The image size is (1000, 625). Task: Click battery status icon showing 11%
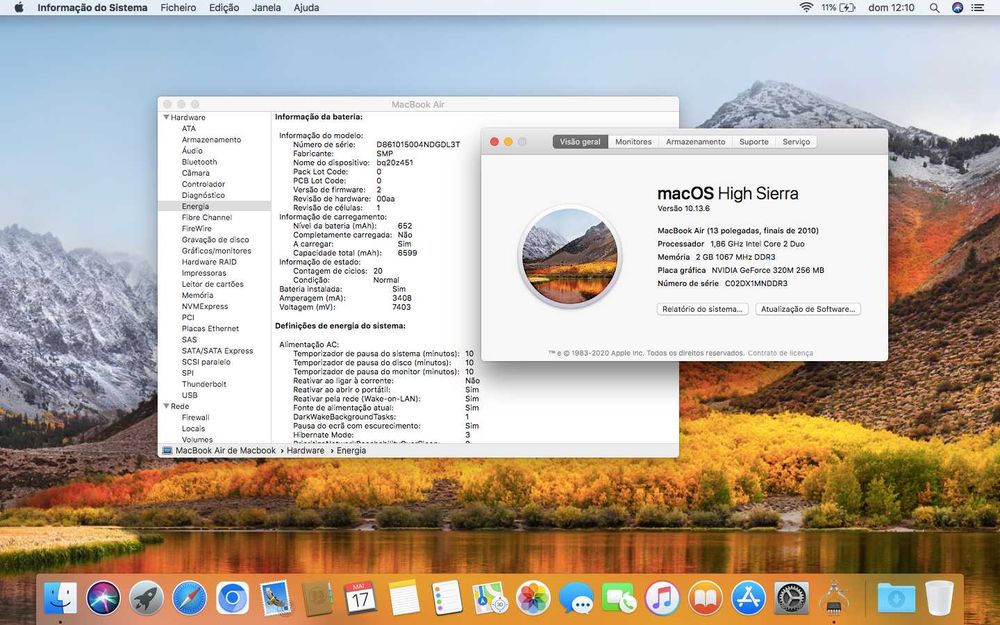838,8
